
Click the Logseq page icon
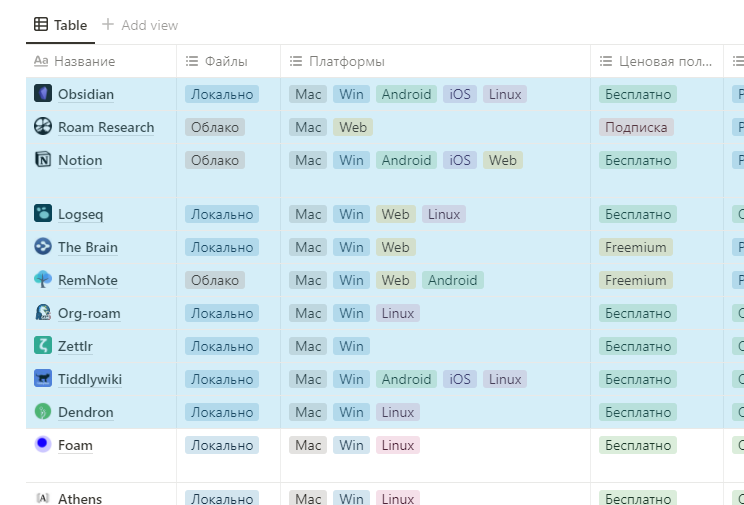point(43,213)
